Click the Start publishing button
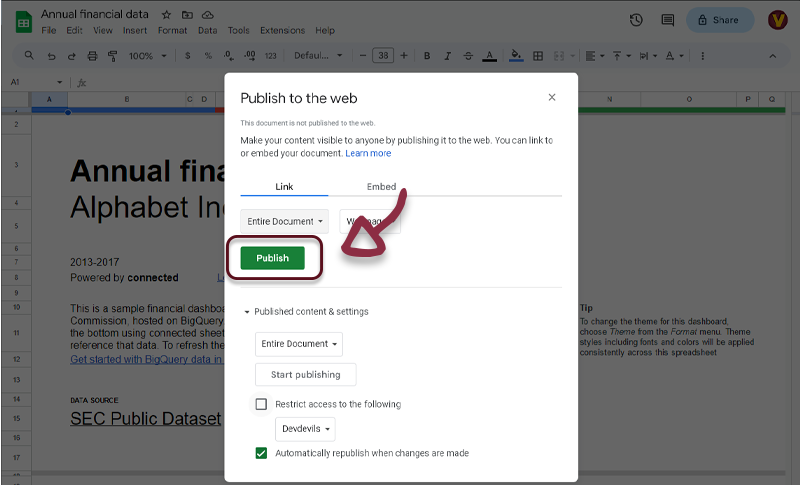The width and height of the screenshot is (800, 485). coord(305,374)
